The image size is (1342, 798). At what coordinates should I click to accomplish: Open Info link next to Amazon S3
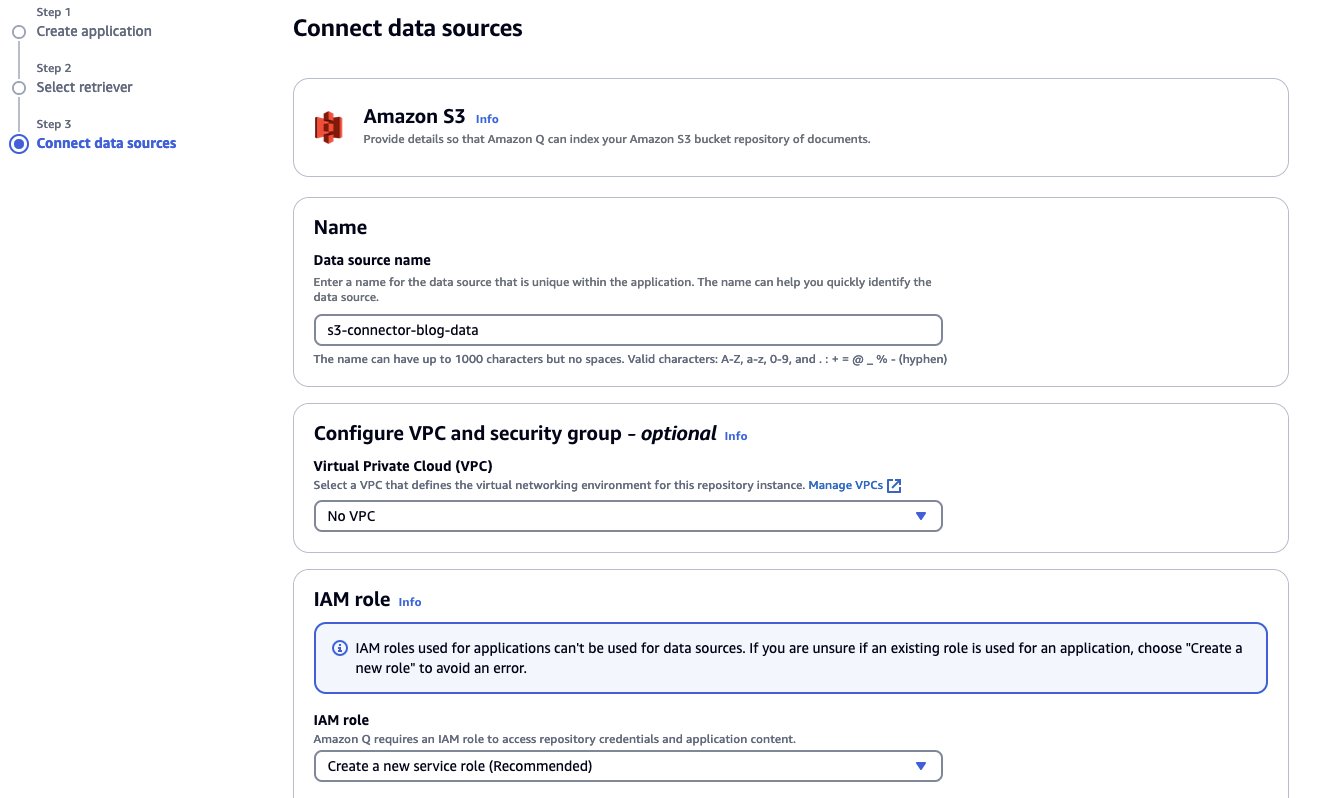point(487,119)
